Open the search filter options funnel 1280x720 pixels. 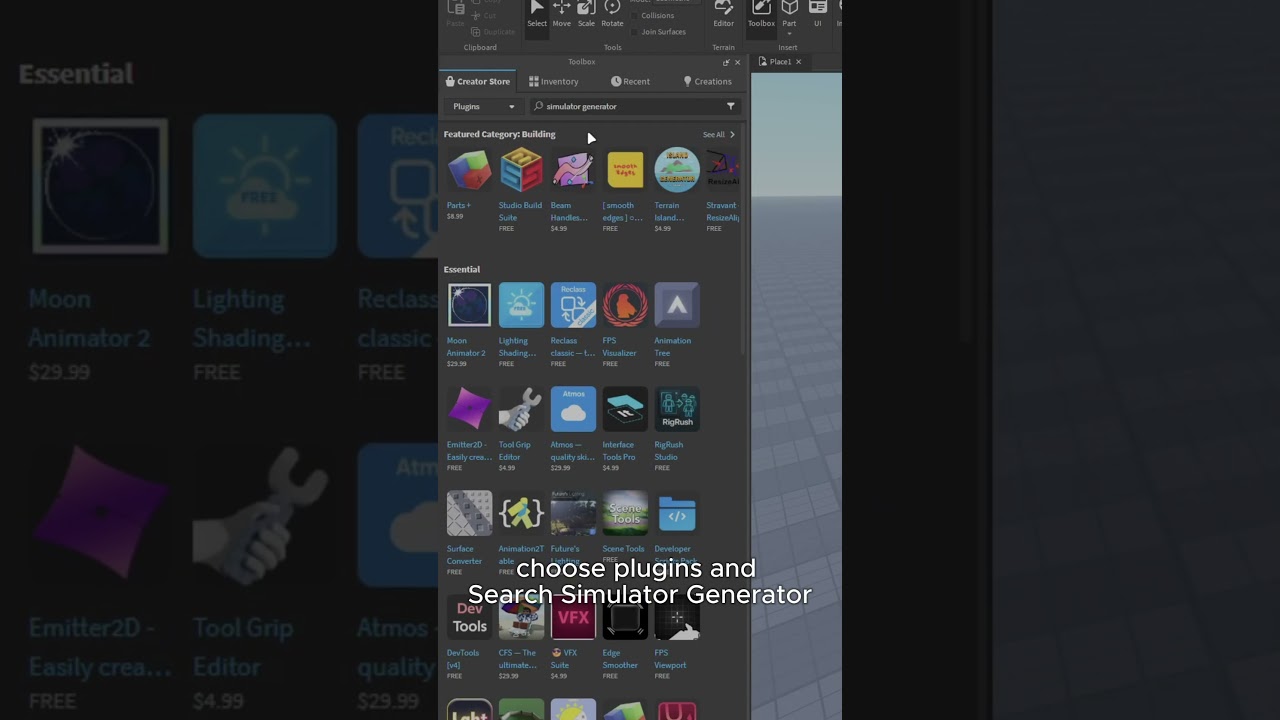(730, 106)
